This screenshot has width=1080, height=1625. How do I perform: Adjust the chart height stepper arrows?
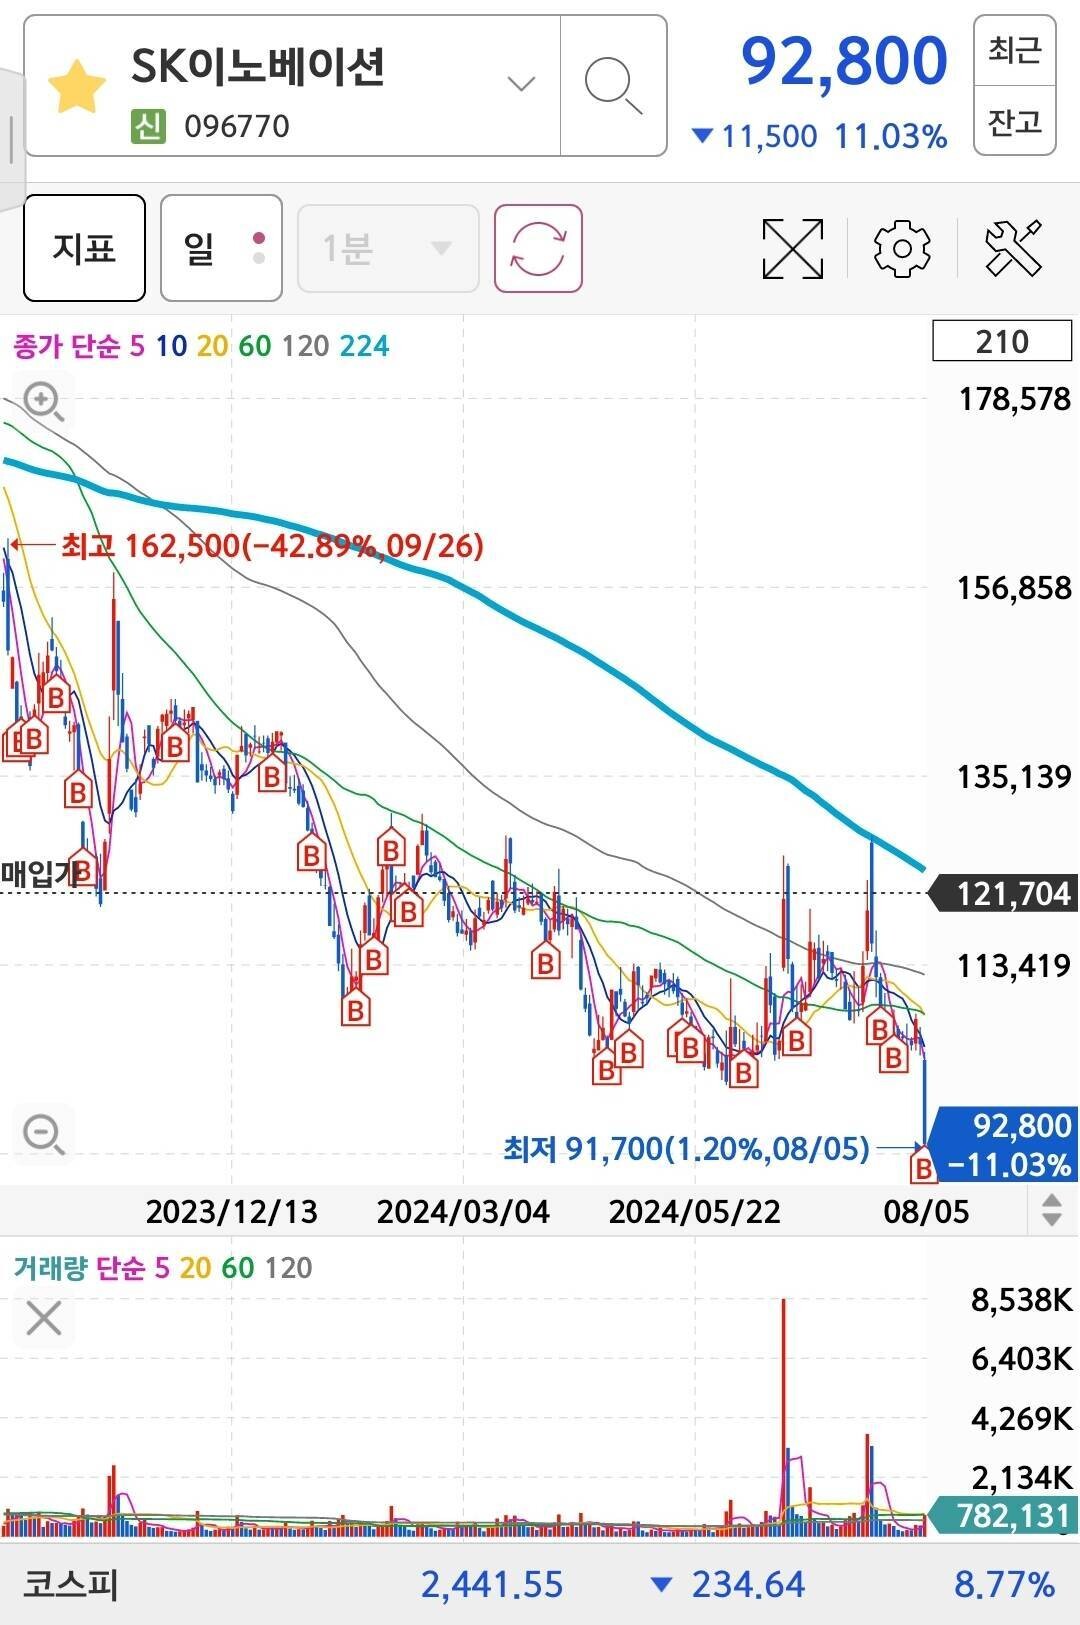coord(1051,1210)
